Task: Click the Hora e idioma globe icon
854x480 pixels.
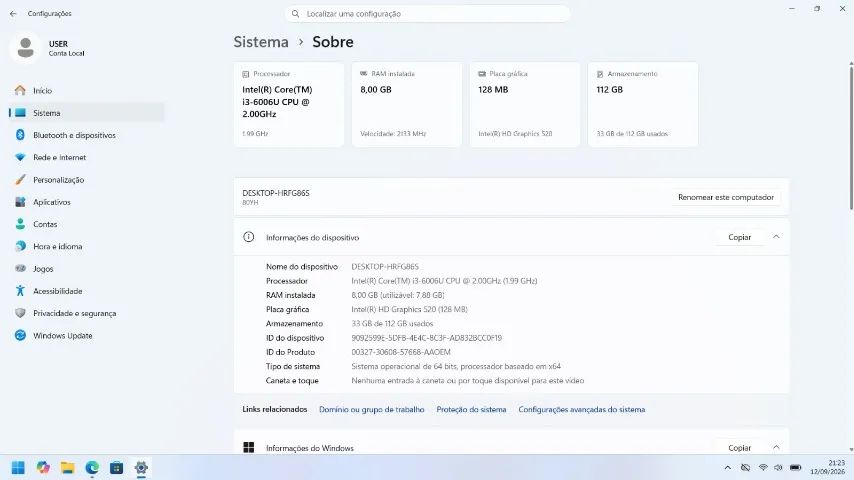Action: tap(20, 246)
